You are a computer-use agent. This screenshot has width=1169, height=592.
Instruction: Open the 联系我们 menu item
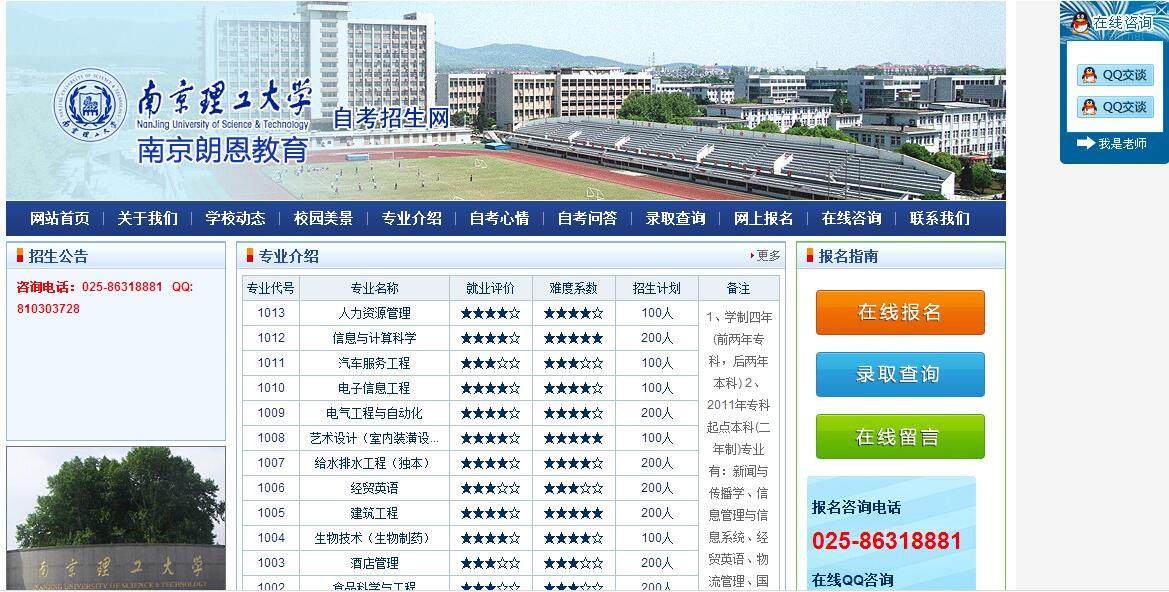(x=939, y=218)
